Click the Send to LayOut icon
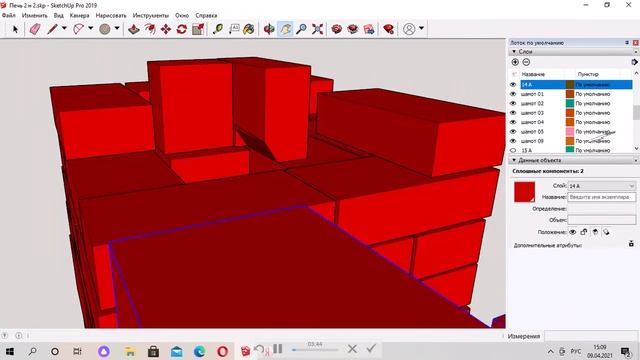 [369, 29]
